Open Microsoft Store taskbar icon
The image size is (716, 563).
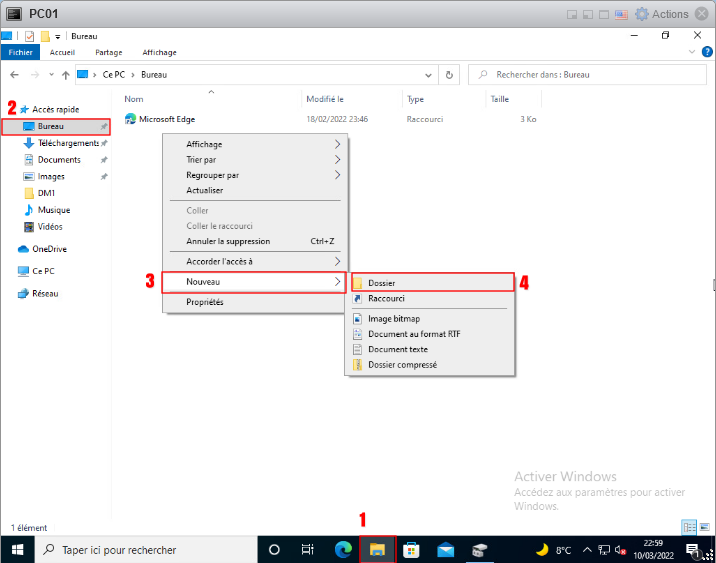pos(411,550)
